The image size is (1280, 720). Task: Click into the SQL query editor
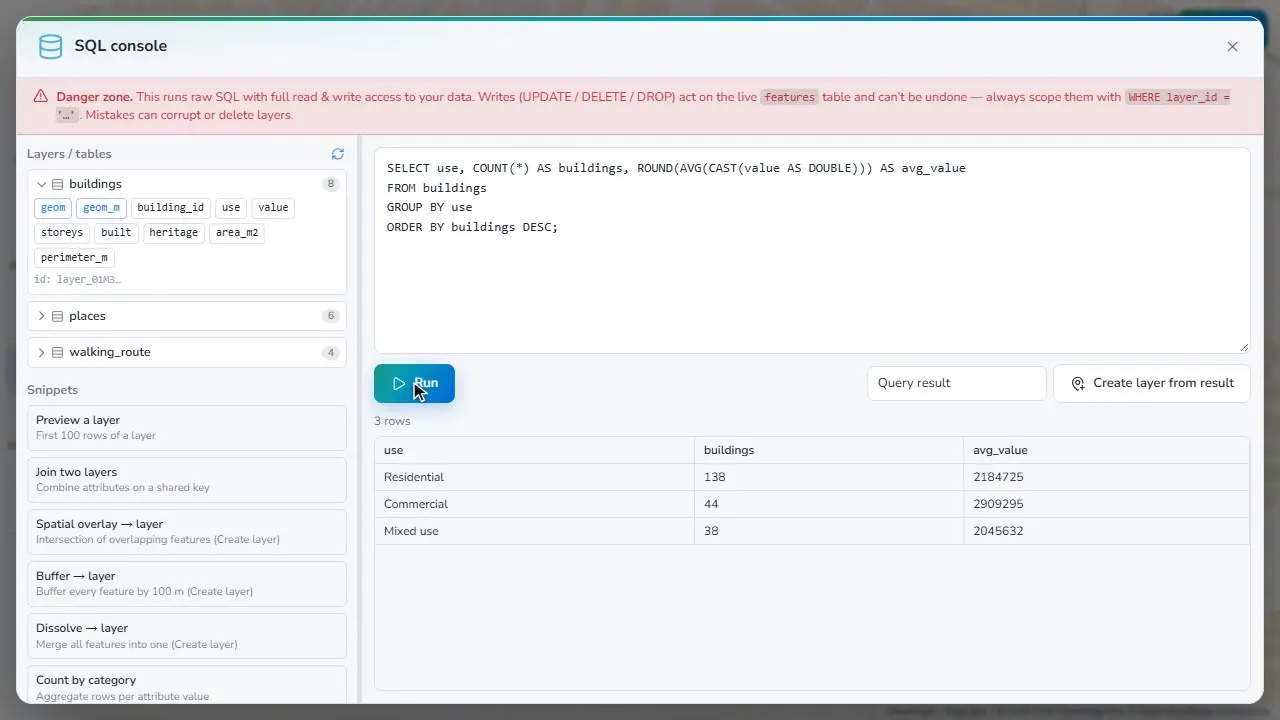click(812, 250)
